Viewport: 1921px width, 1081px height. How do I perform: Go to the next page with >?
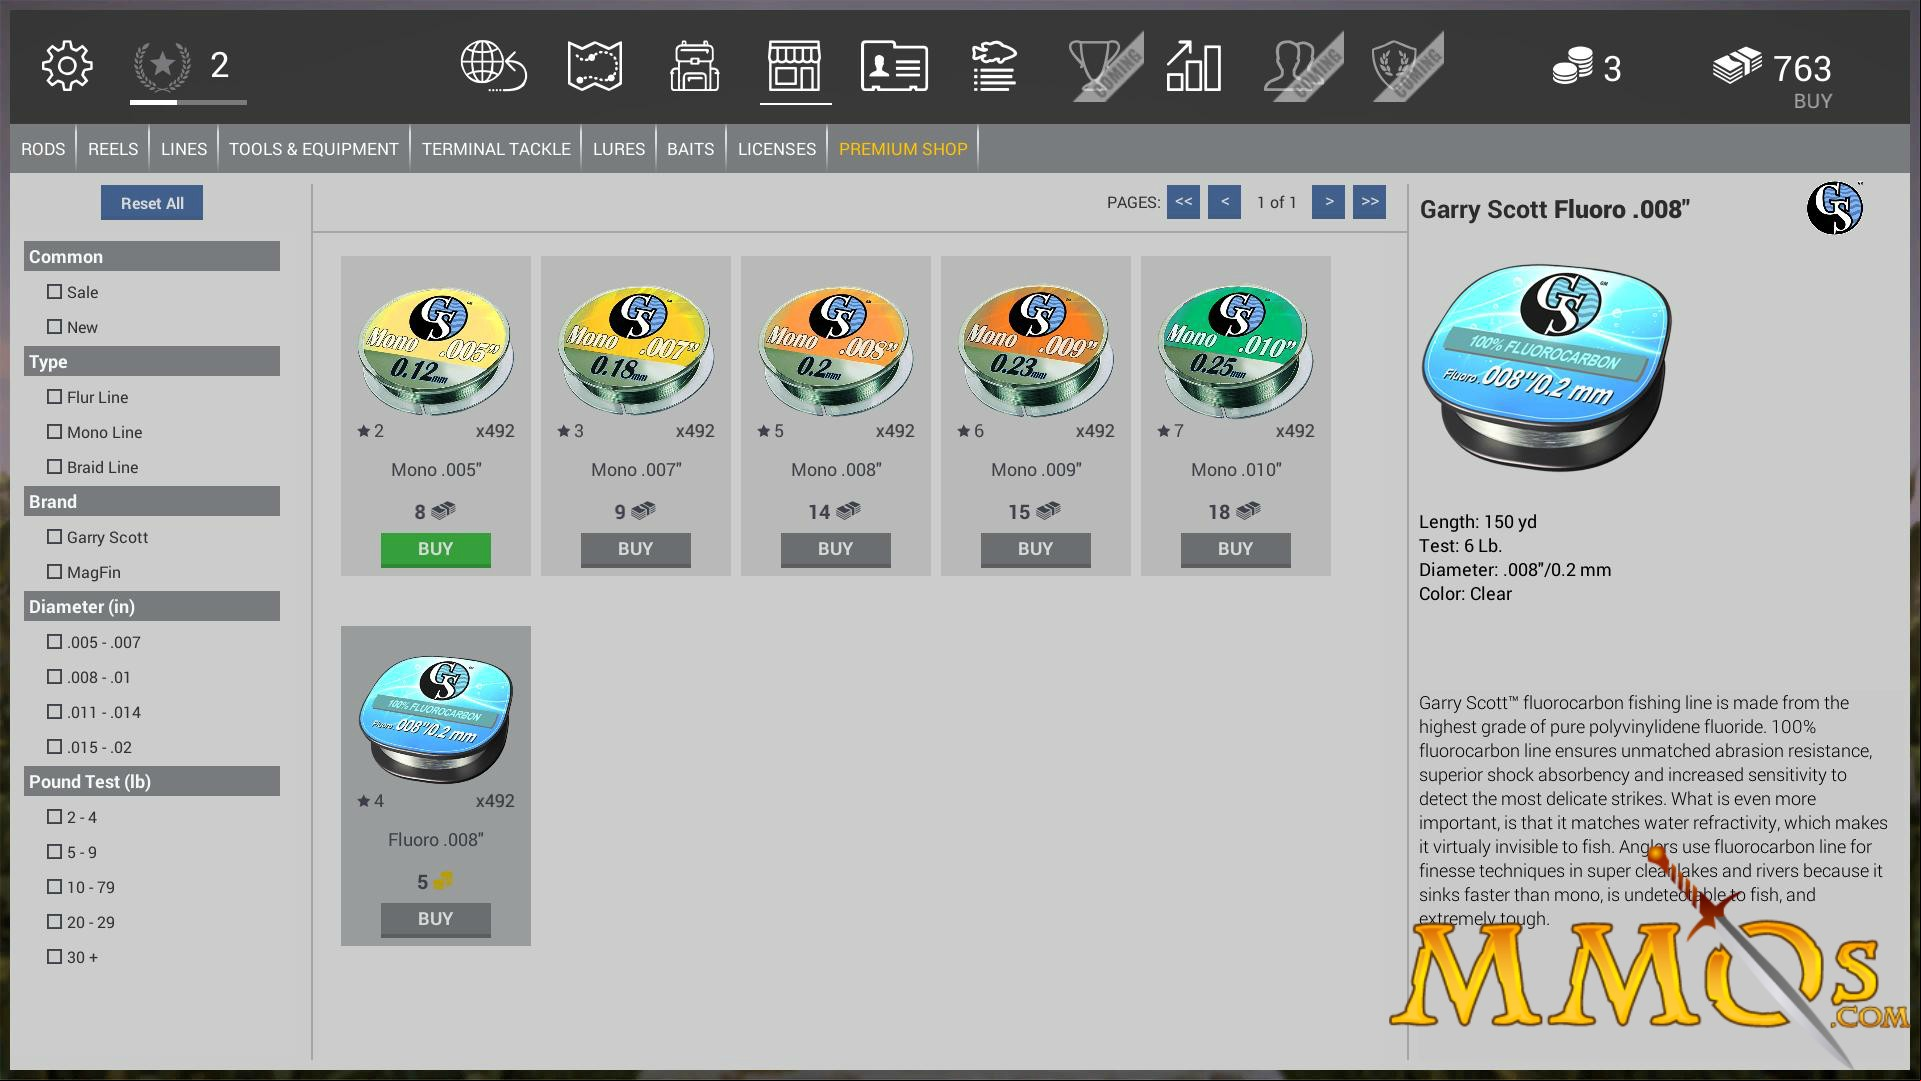[x=1328, y=202]
